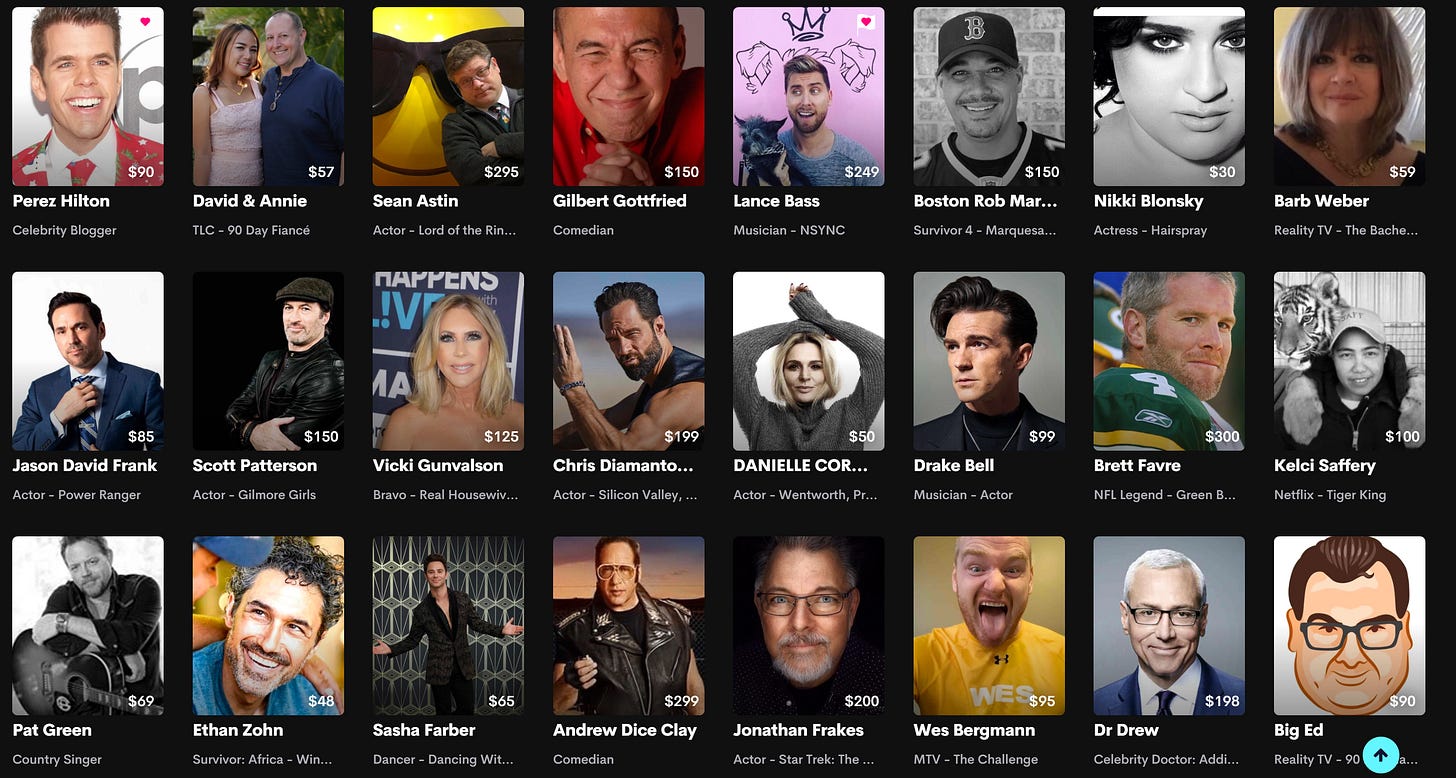Open Pat Green's black-and-white guitar photo
The image size is (1456, 778).
click(88, 626)
